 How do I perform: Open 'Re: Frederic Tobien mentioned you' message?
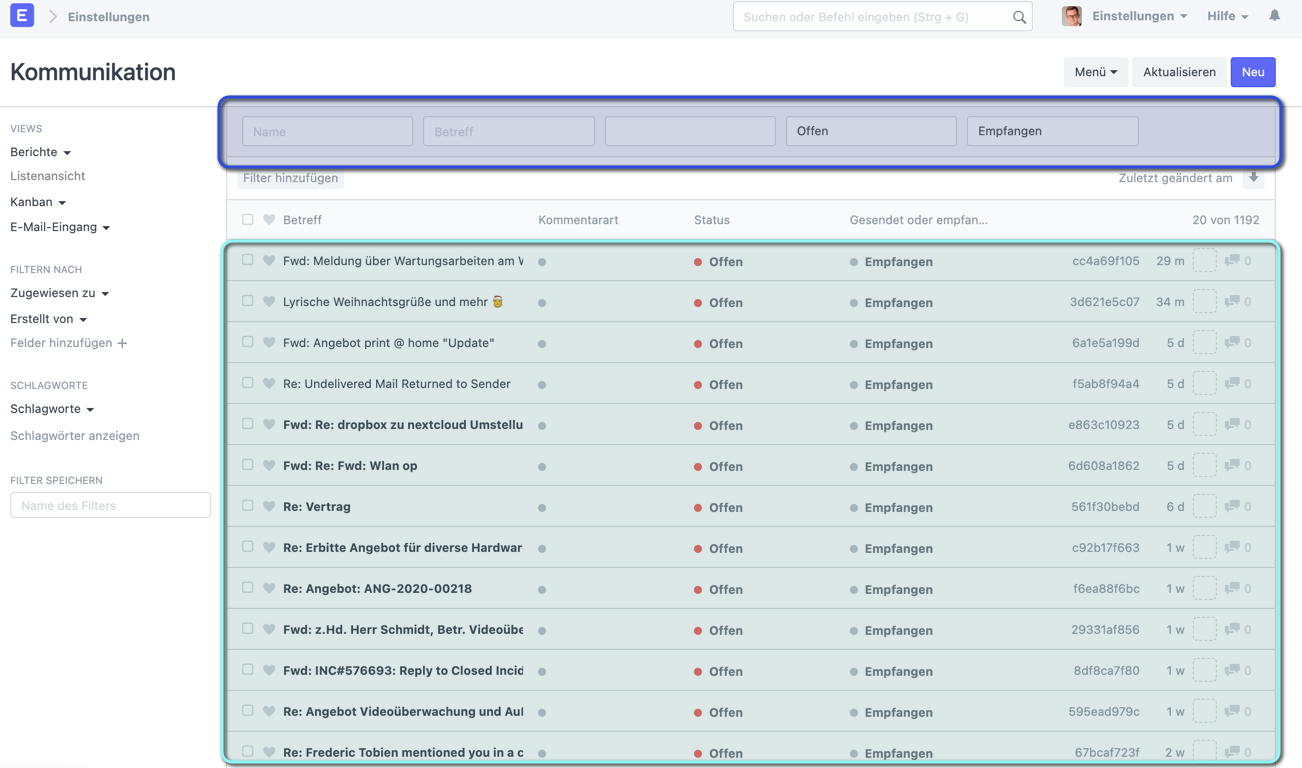(403, 753)
